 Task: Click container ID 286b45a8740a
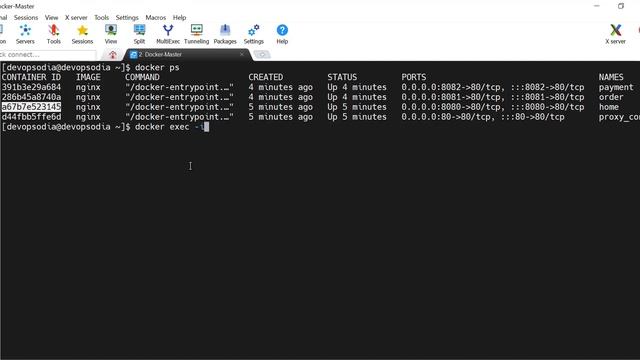tap(31, 97)
